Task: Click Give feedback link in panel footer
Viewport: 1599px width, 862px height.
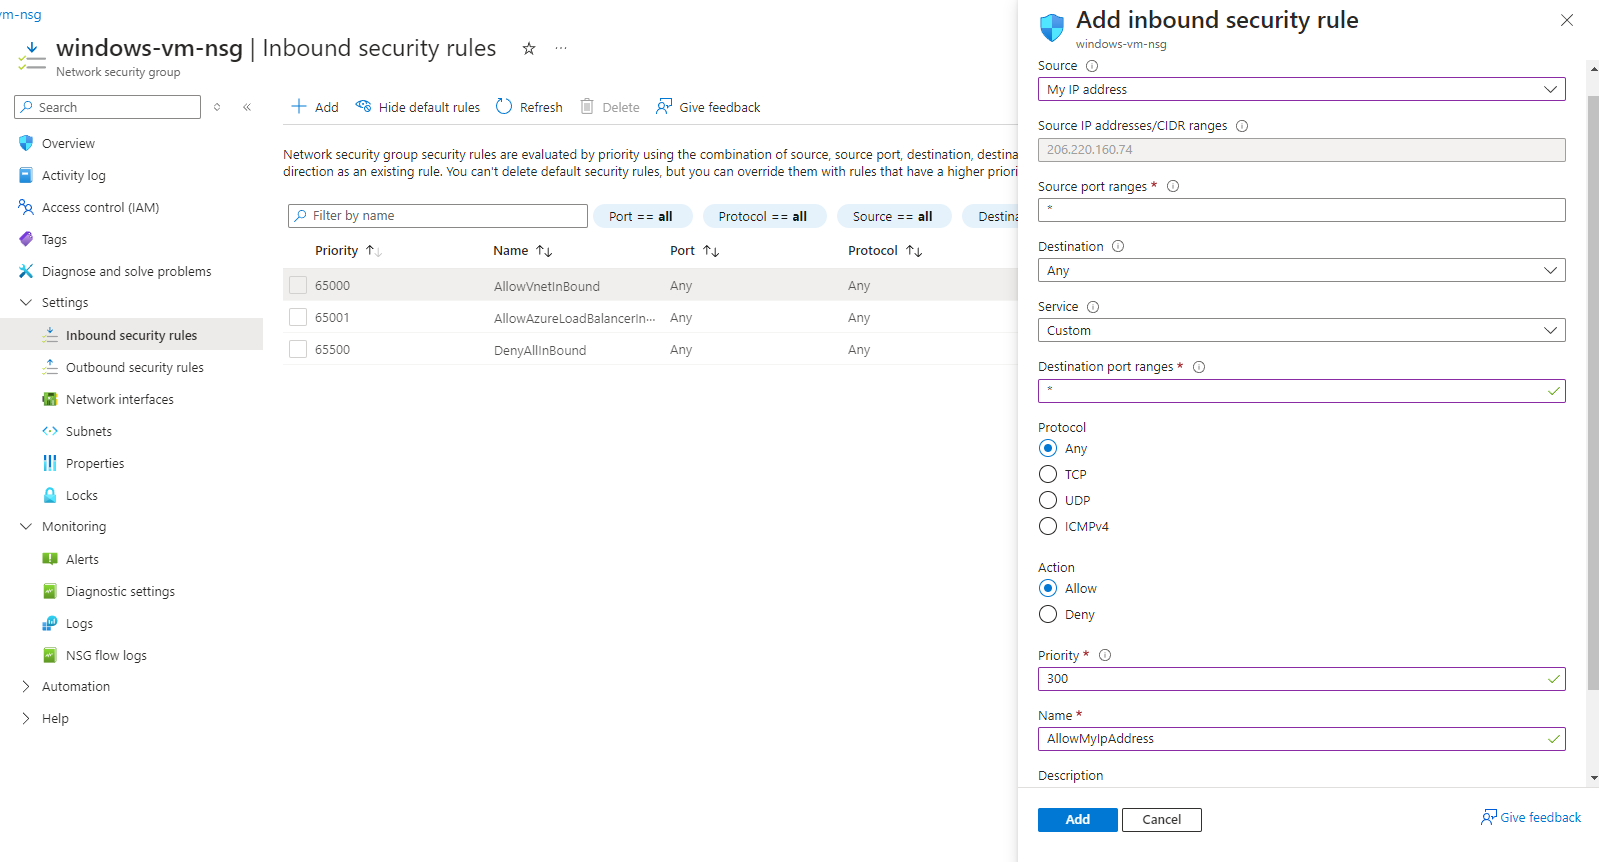Action: [x=1531, y=818]
